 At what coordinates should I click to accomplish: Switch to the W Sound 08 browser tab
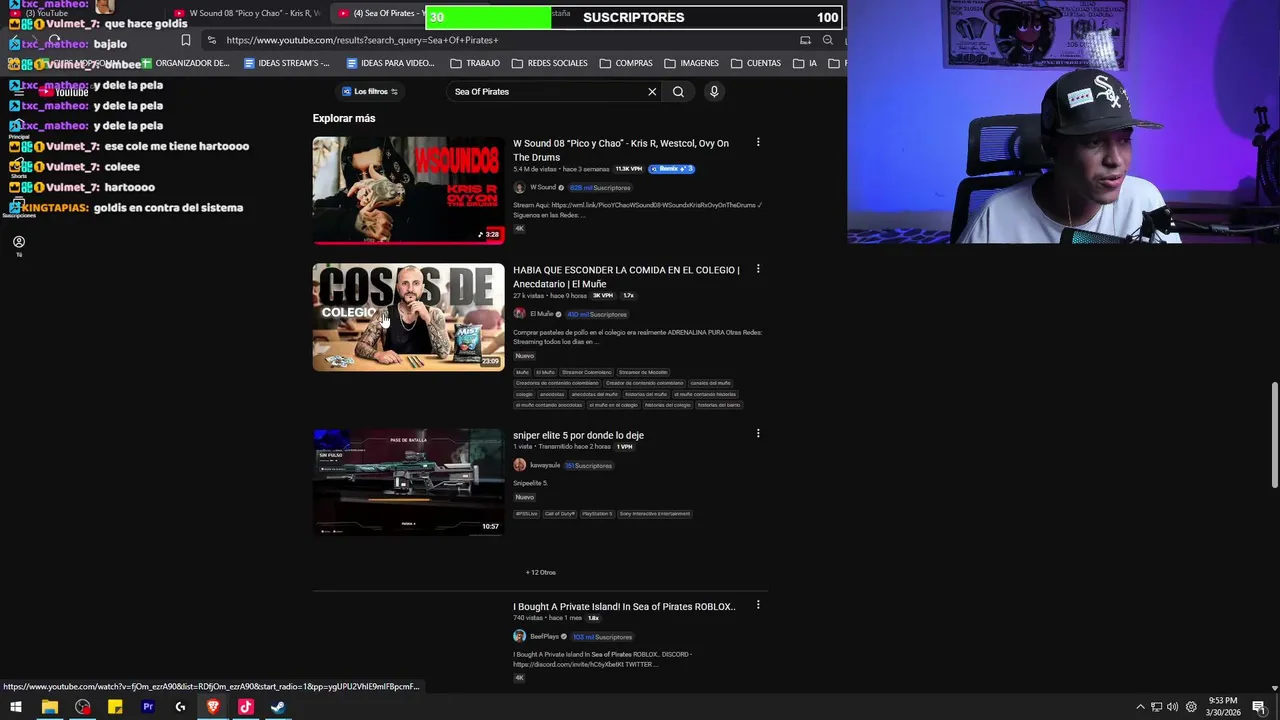point(248,13)
